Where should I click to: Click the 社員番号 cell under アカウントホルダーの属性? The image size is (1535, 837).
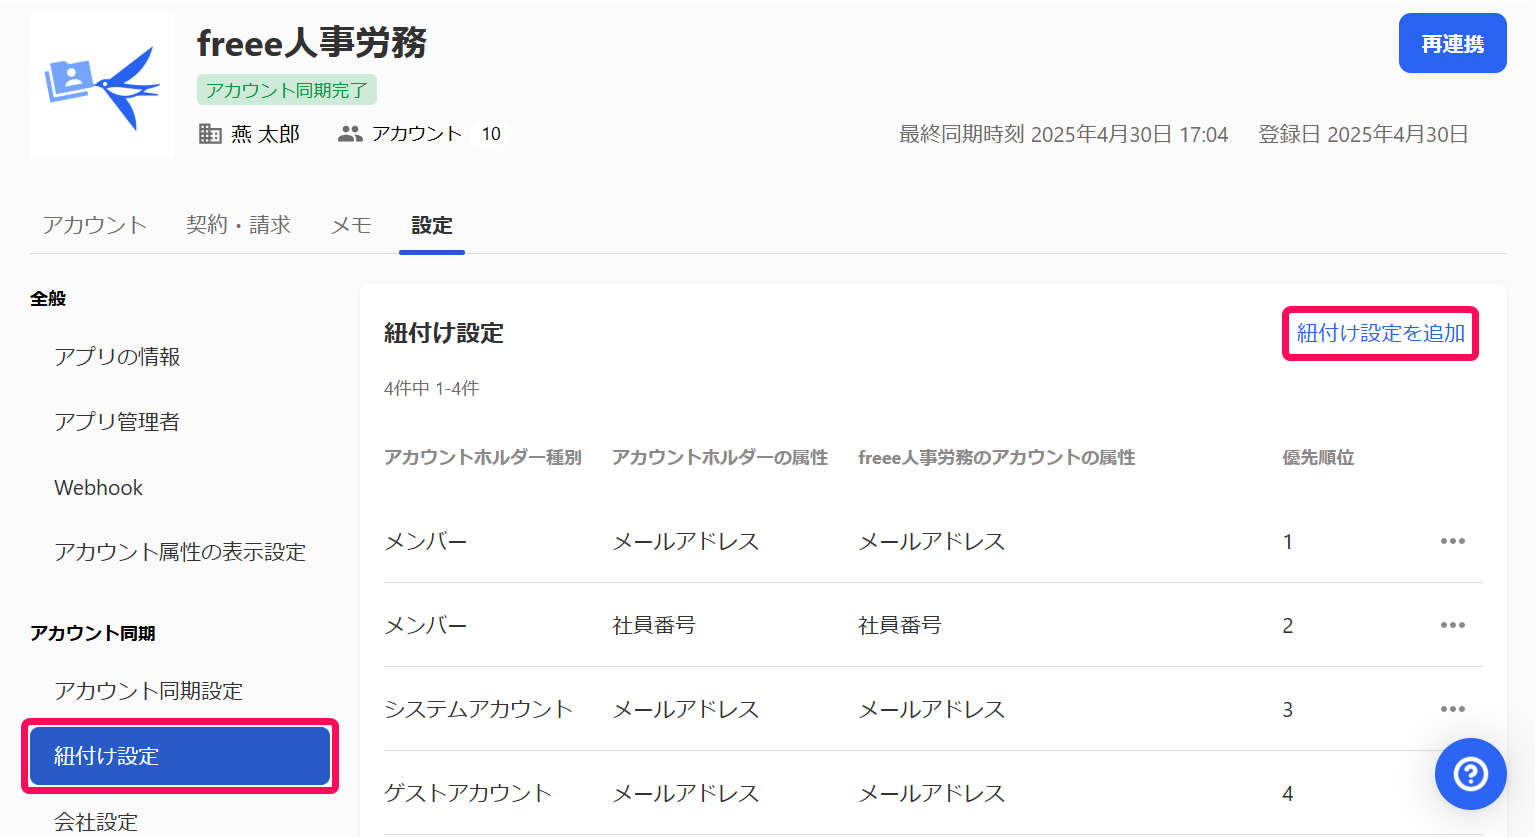tap(654, 625)
